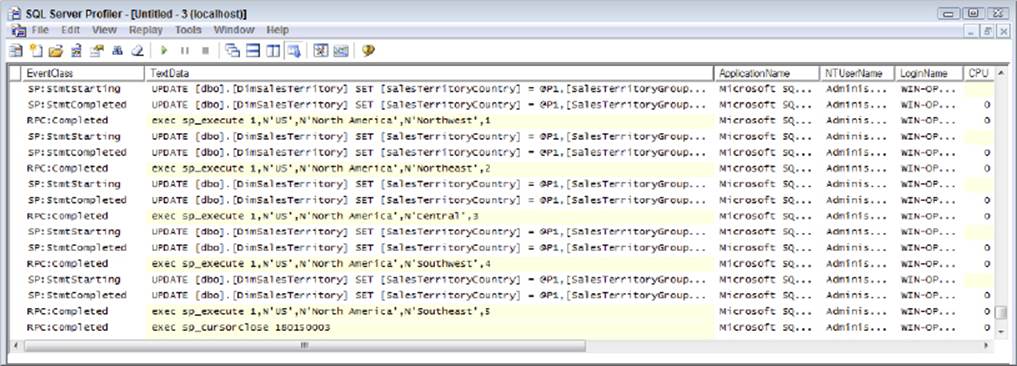Screen dimensions: 1017x366
Task: Click the horizontal scrollbar right arrow
Action: coord(987,345)
